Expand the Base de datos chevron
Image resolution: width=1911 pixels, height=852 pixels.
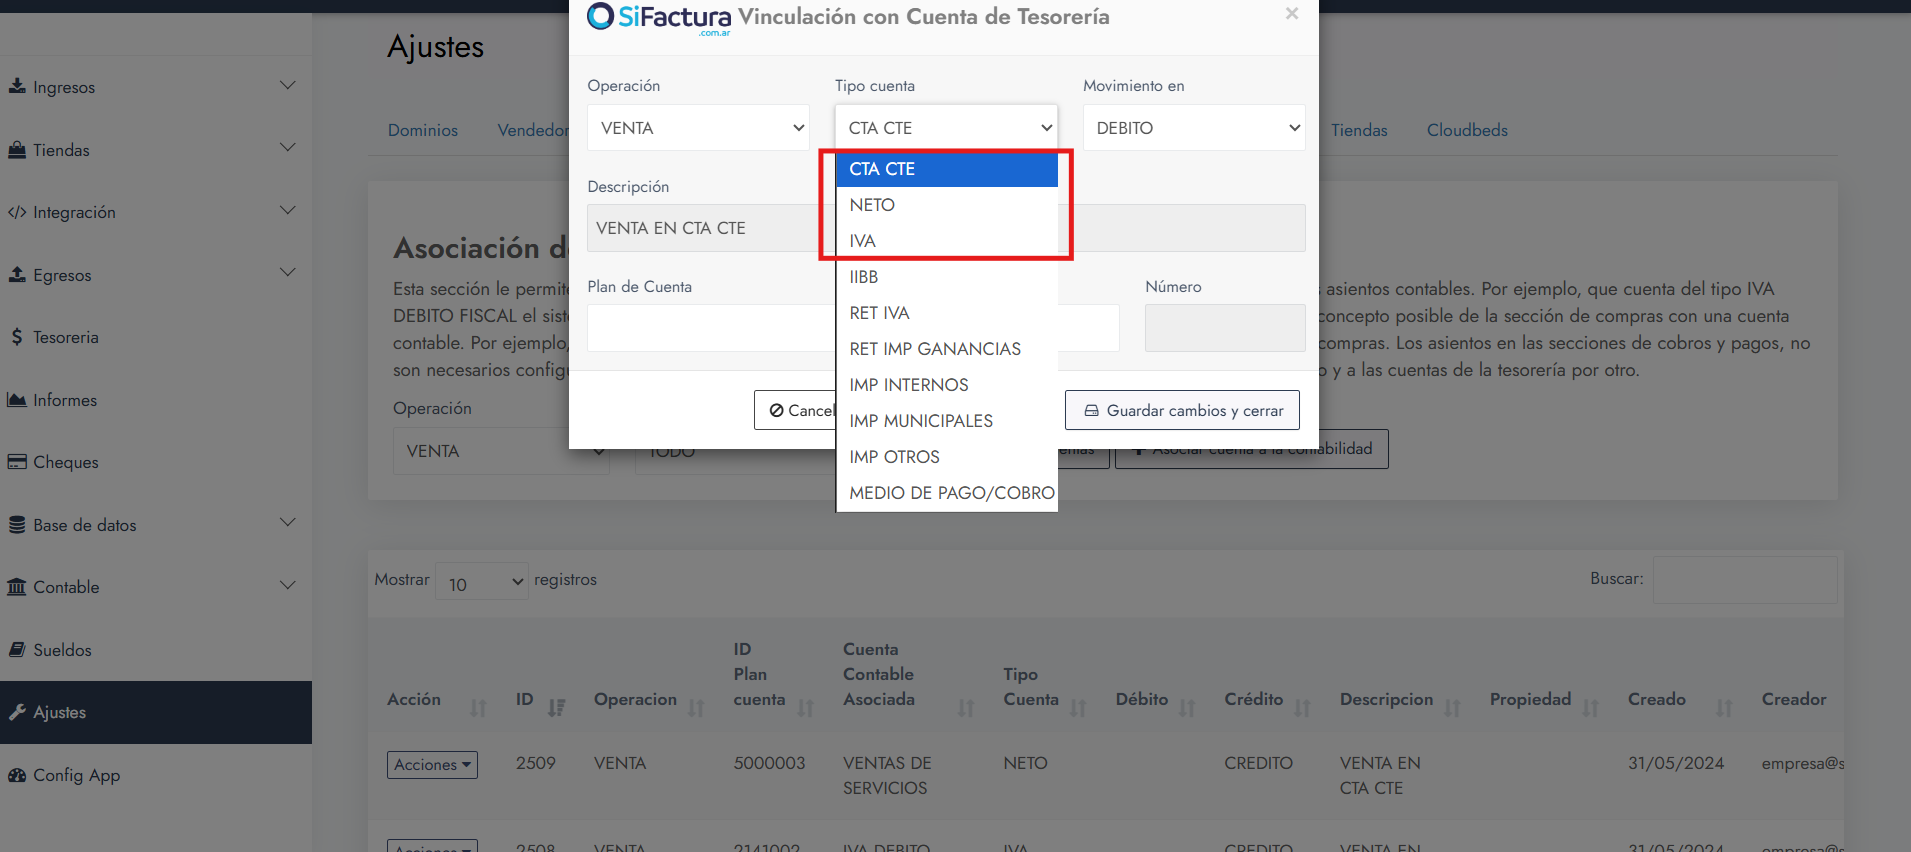click(x=288, y=523)
